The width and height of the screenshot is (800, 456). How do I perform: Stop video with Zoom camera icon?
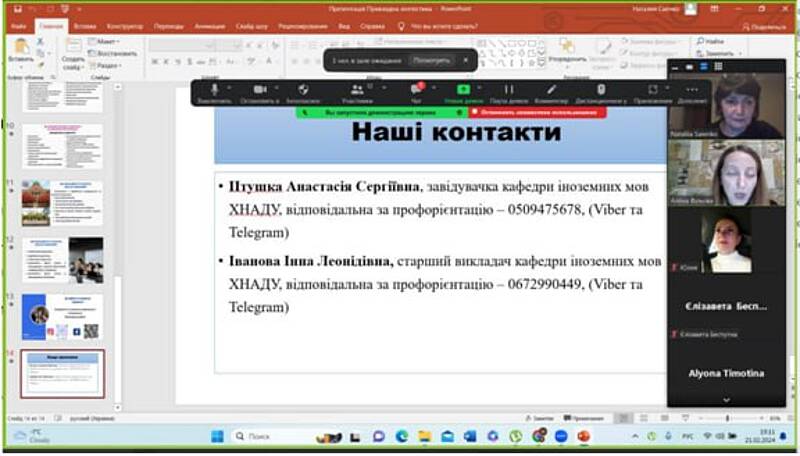click(x=260, y=90)
